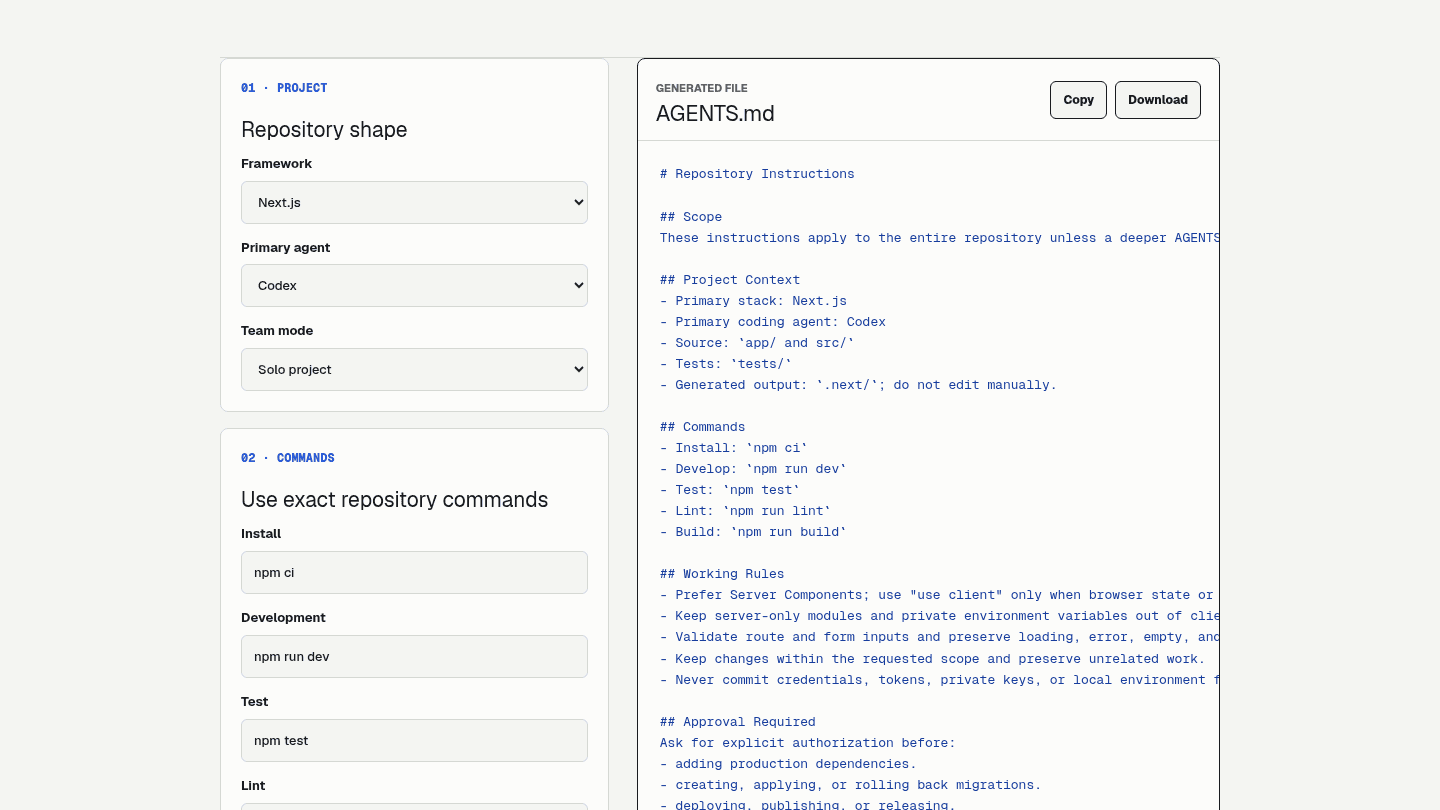Click the 'Use exact repository commands' heading
Viewport: 1440px width, 810px height.
[x=395, y=500]
